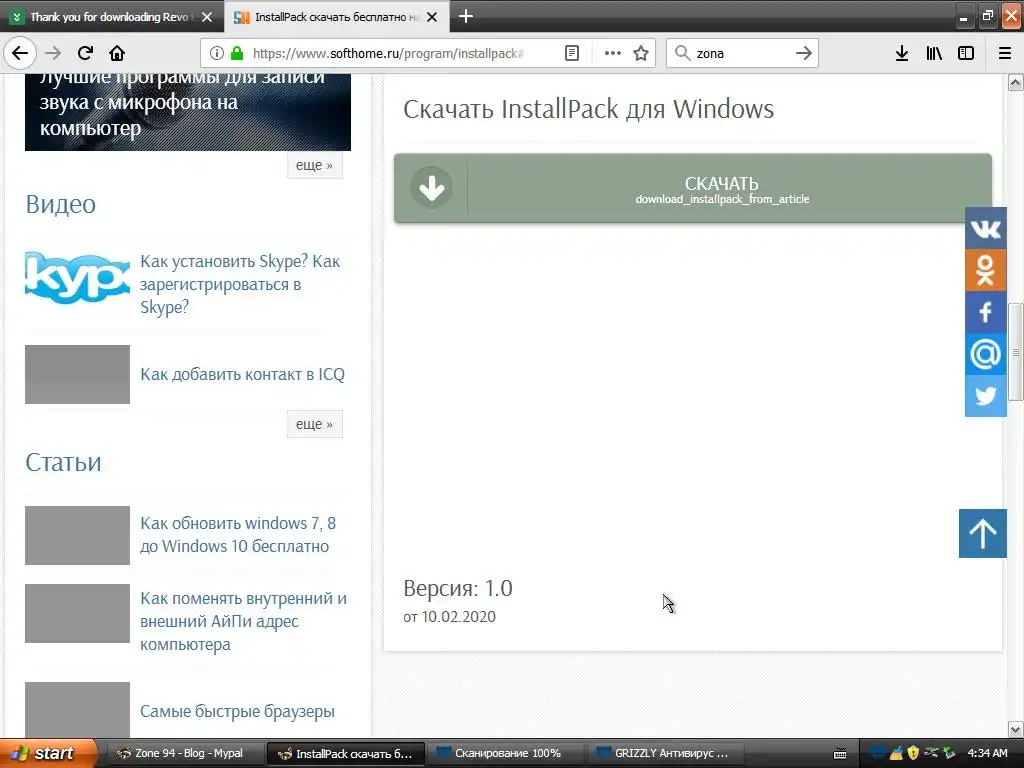
Task: Show the sidebar panel
Action: pos(966,53)
